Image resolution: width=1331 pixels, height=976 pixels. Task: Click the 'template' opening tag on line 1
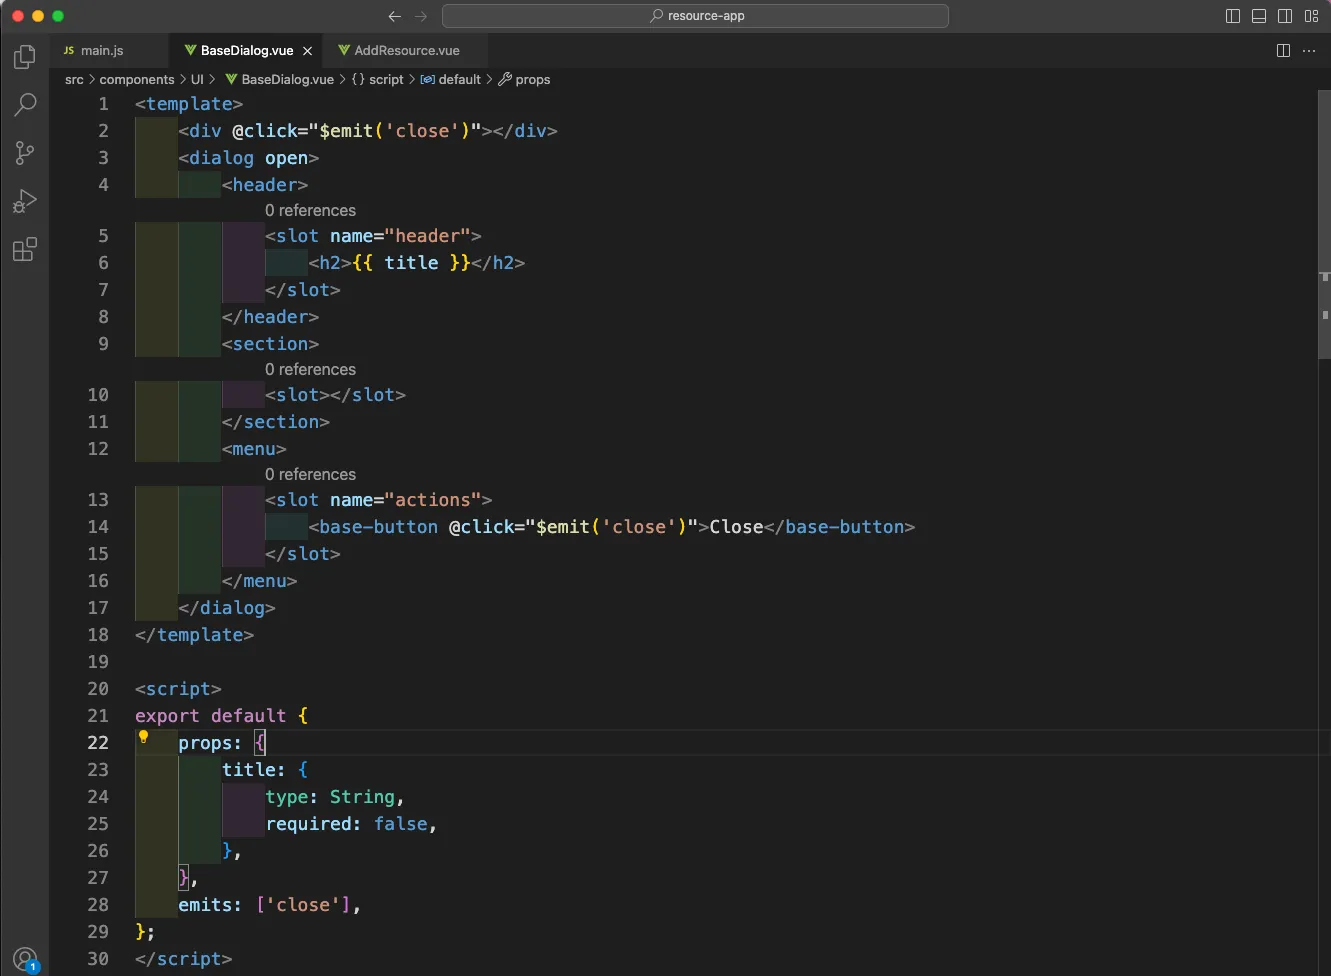189,104
